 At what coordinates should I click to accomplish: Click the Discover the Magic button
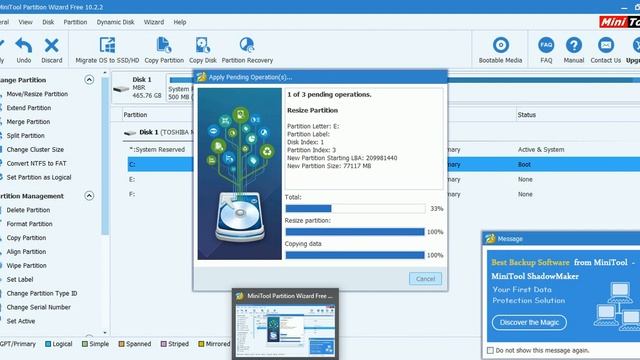click(x=529, y=322)
